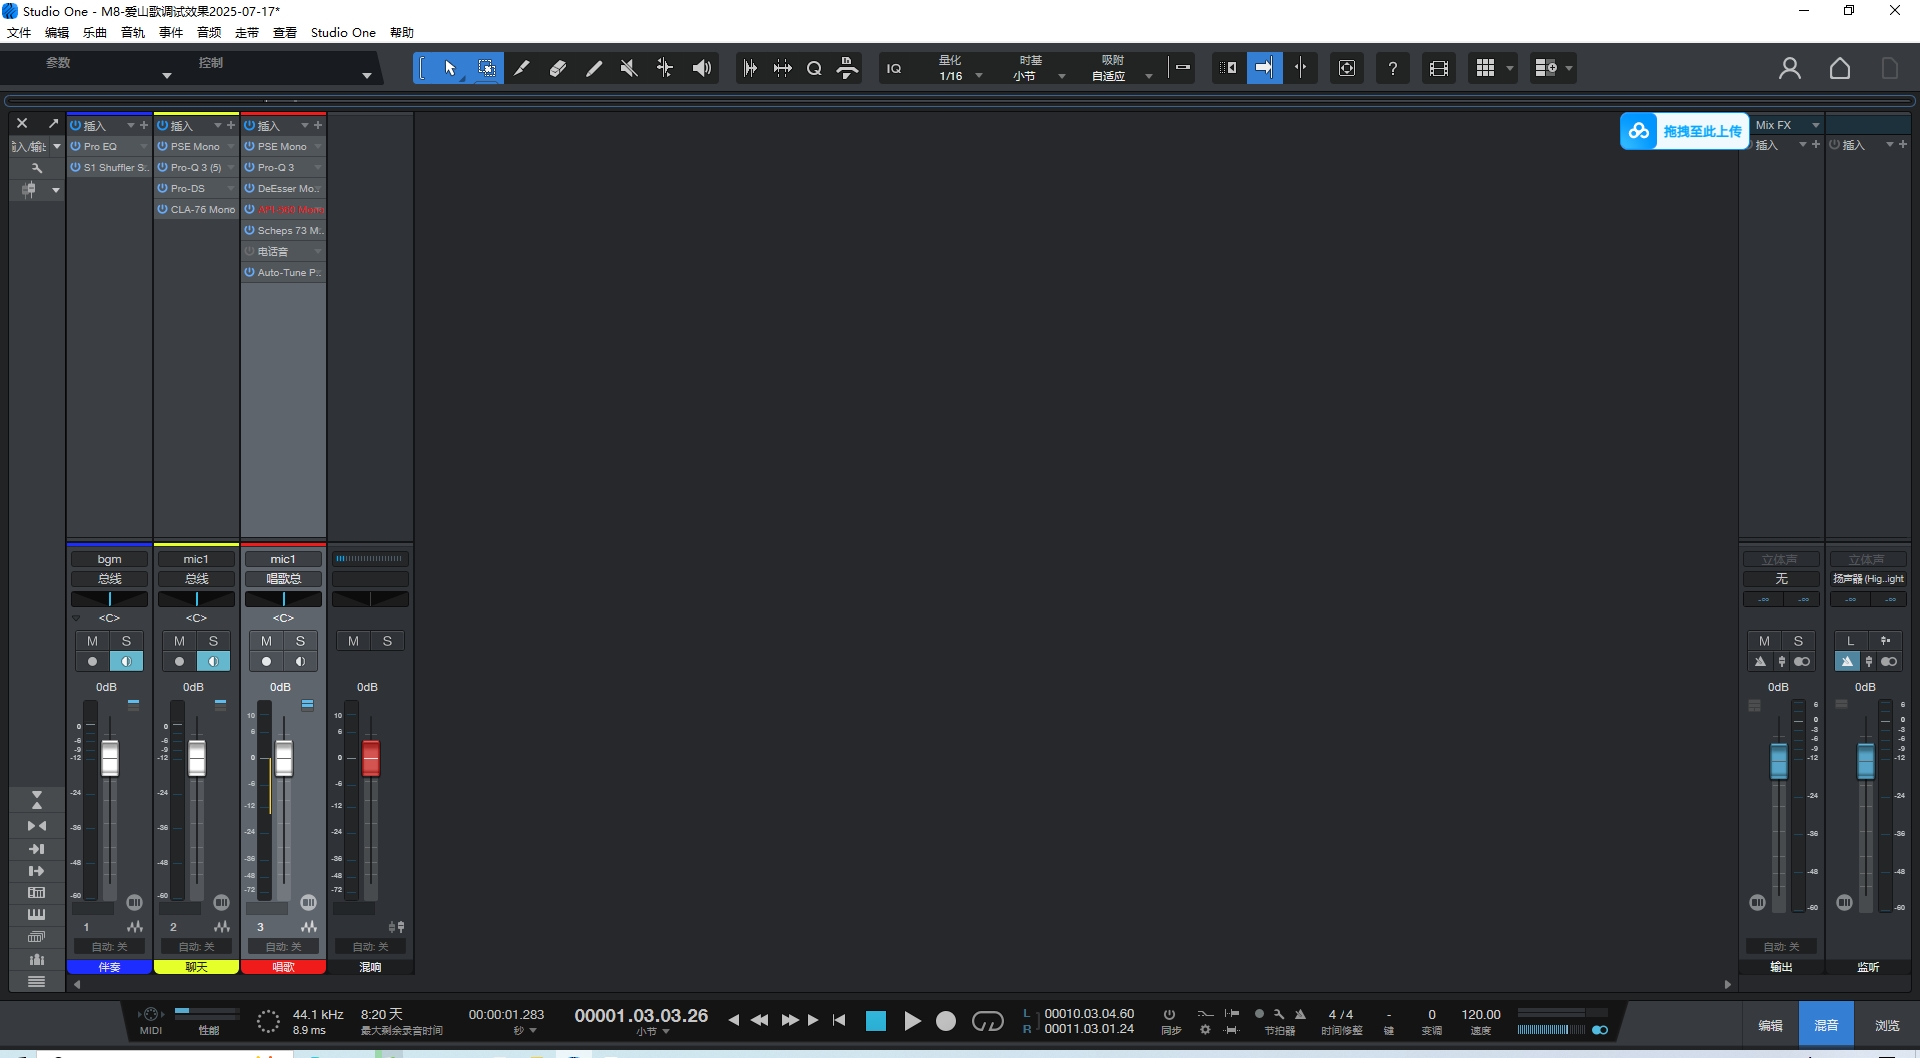Toggle the loop button in transport
Viewport: 1920px width, 1058px height.
tap(987, 1021)
